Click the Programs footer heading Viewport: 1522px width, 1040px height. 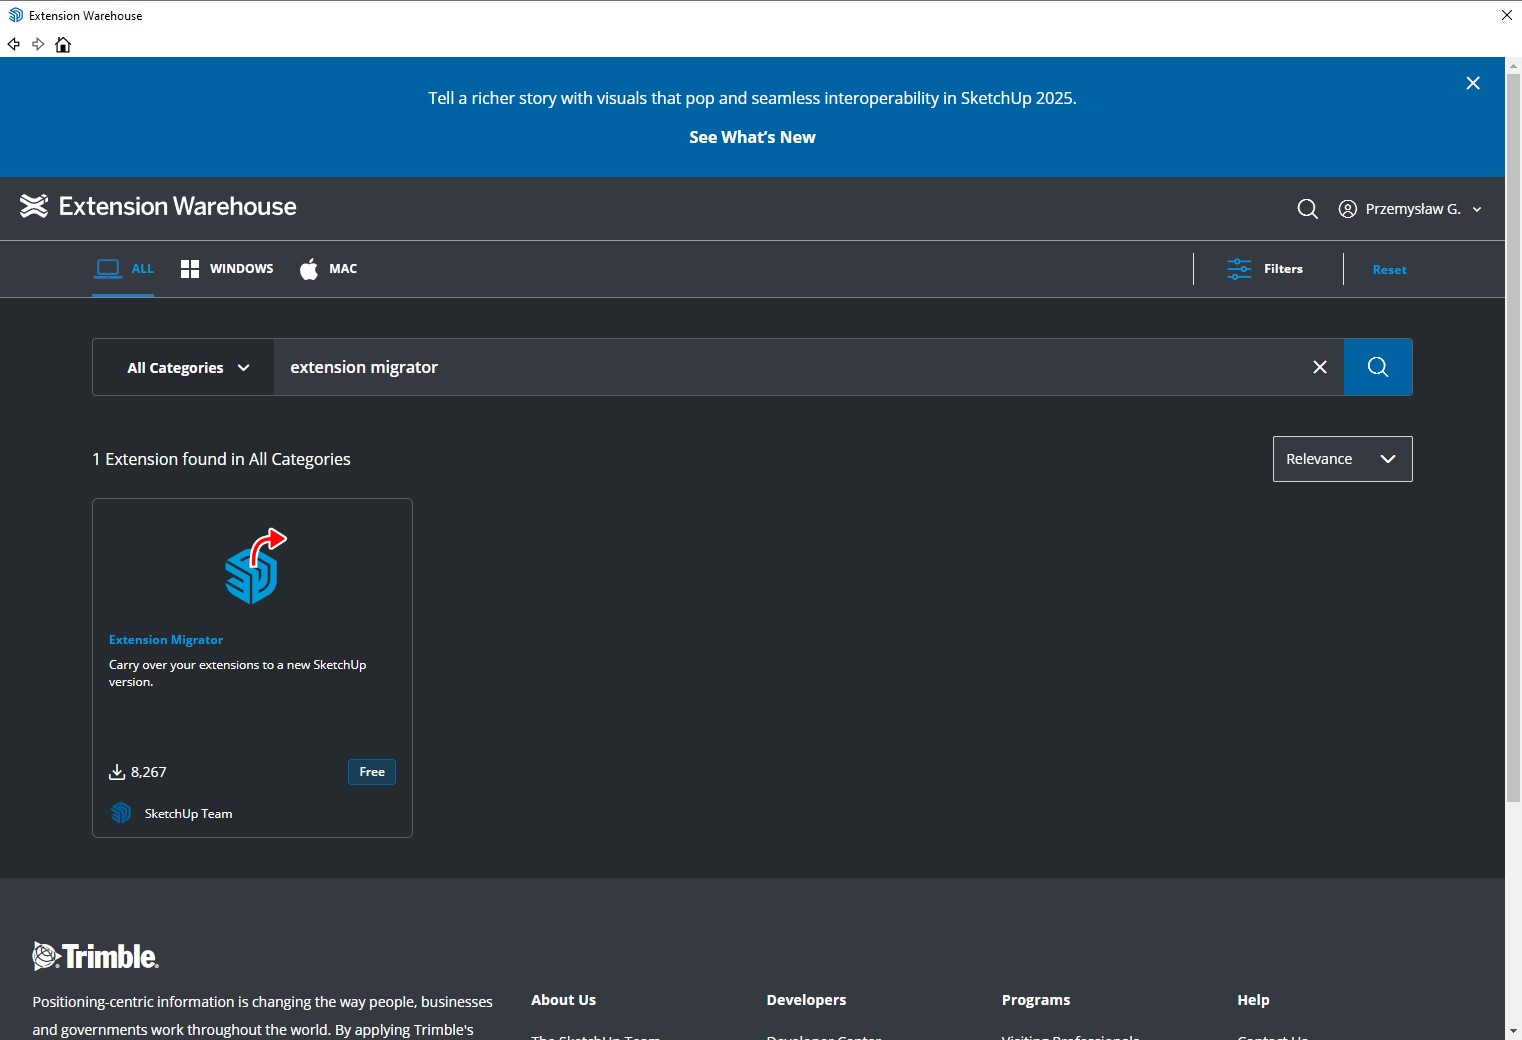tap(1036, 1000)
